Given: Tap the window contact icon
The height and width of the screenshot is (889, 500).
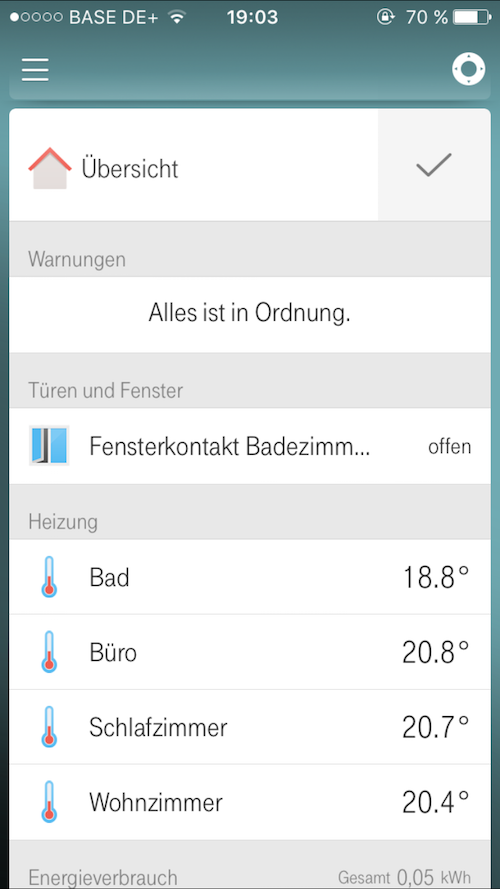Looking at the screenshot, I should (49, 446).
